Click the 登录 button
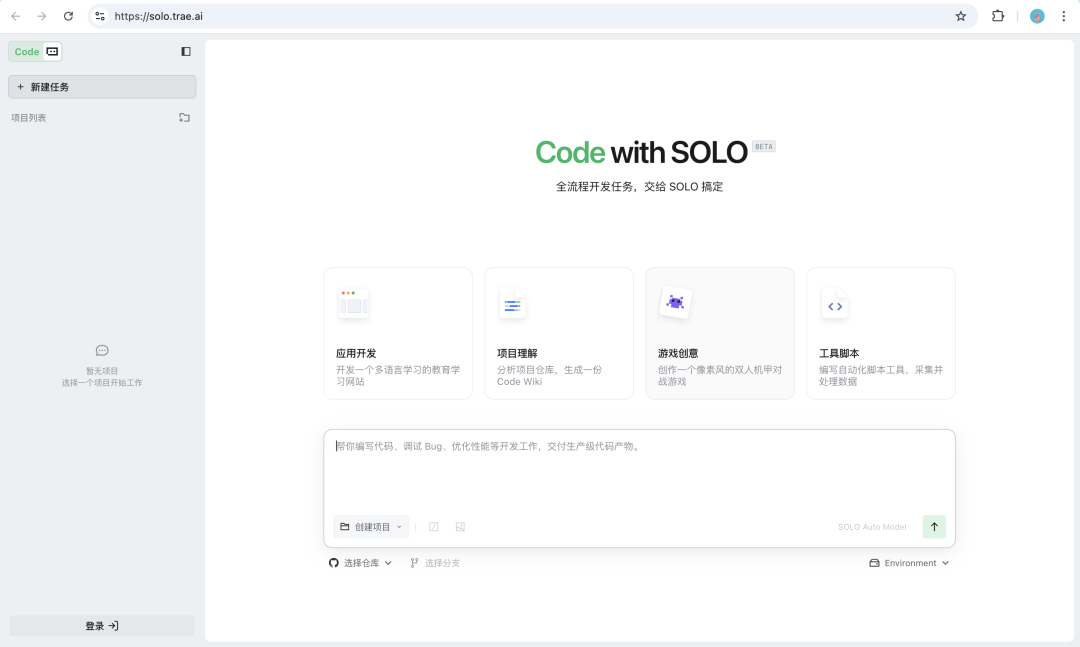 [102, 626]
